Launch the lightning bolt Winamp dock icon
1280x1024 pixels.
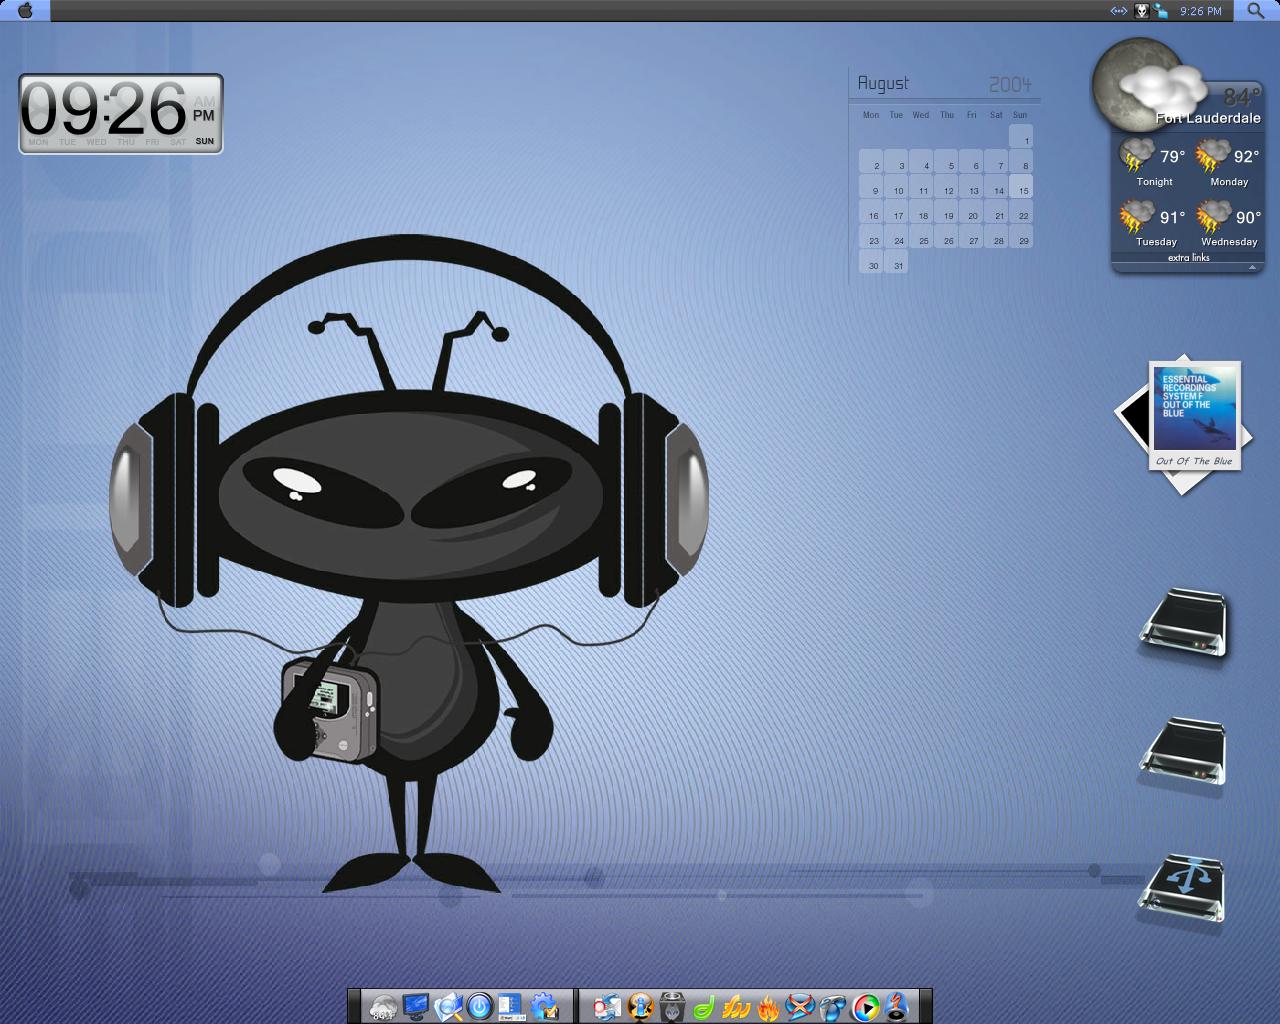(x=897, y=1007)
